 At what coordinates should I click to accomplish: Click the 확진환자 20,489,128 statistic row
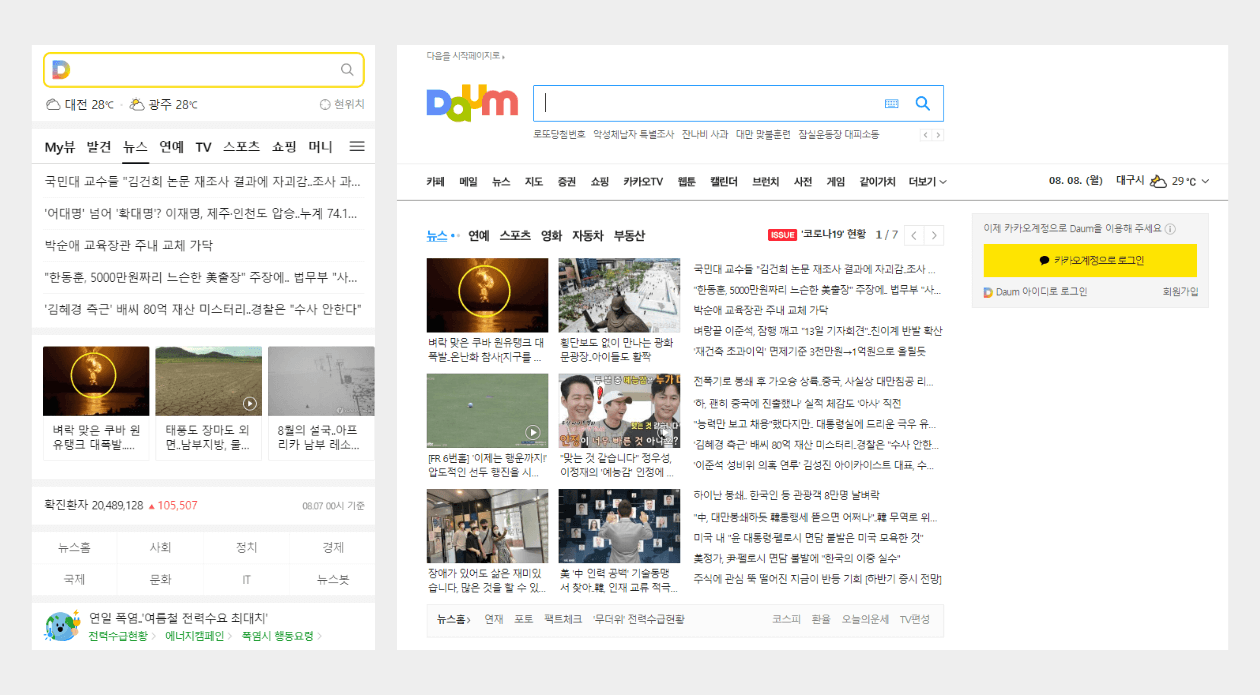pos(204,505)
